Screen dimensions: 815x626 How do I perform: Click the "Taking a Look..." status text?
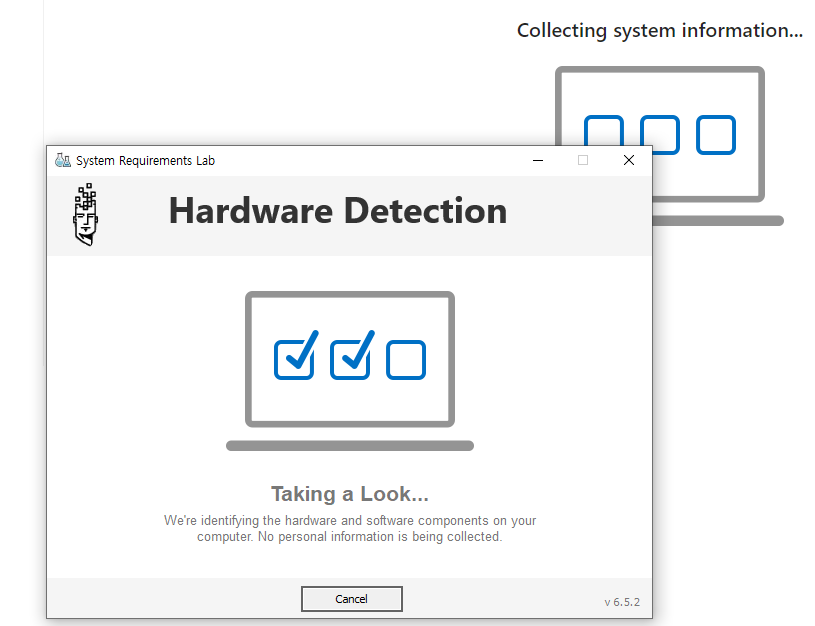click(350, 494)
